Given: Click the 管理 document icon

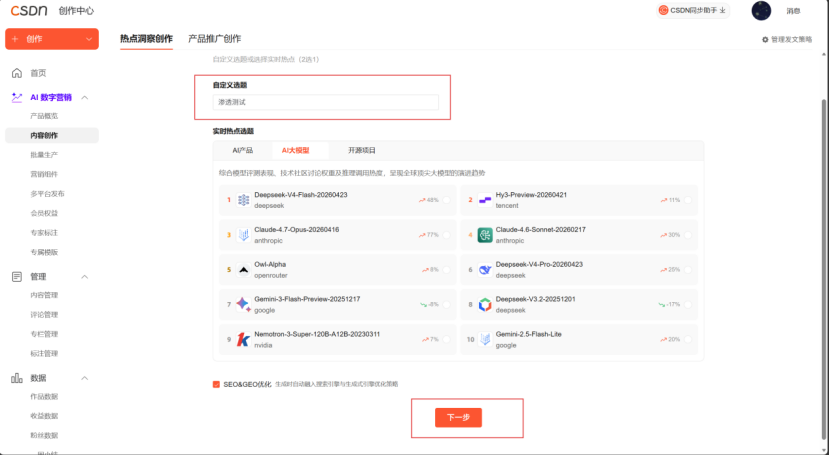Looking at the screenshot, I should pos(17,277).
